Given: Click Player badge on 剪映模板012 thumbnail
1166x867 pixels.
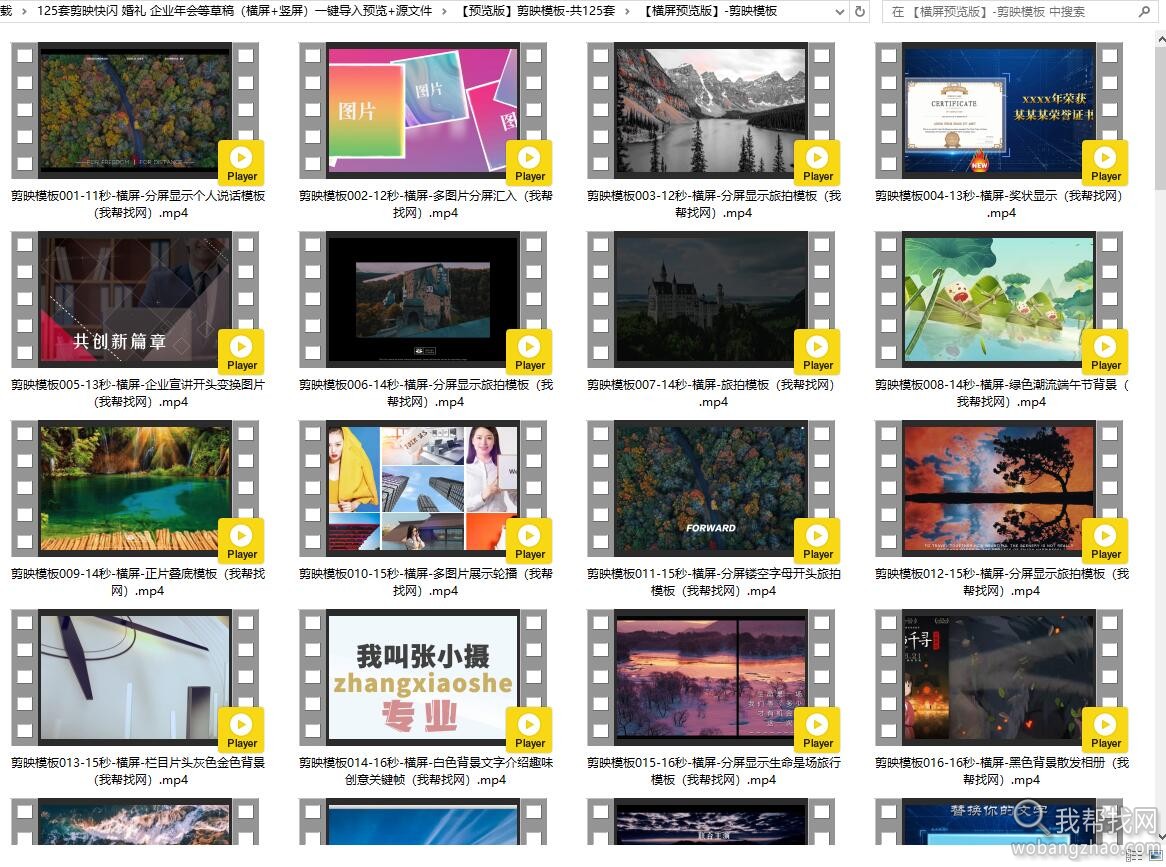Looking at the screenshot, I should pyautogui.click(x=1105, y=541).
